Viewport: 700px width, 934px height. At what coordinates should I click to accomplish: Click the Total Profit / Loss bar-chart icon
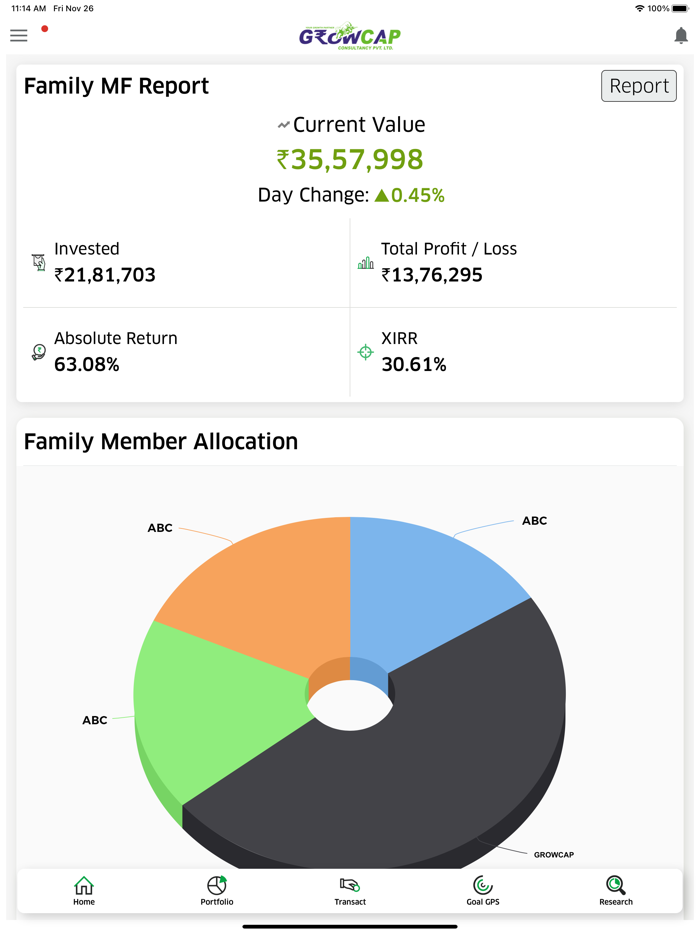[364, 262]
